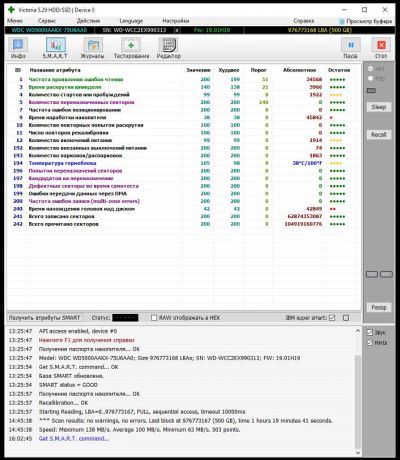This screenshot has height=460, width=400.
Task: Select row 194 Температура гермоблока
Action: point(183,163)
